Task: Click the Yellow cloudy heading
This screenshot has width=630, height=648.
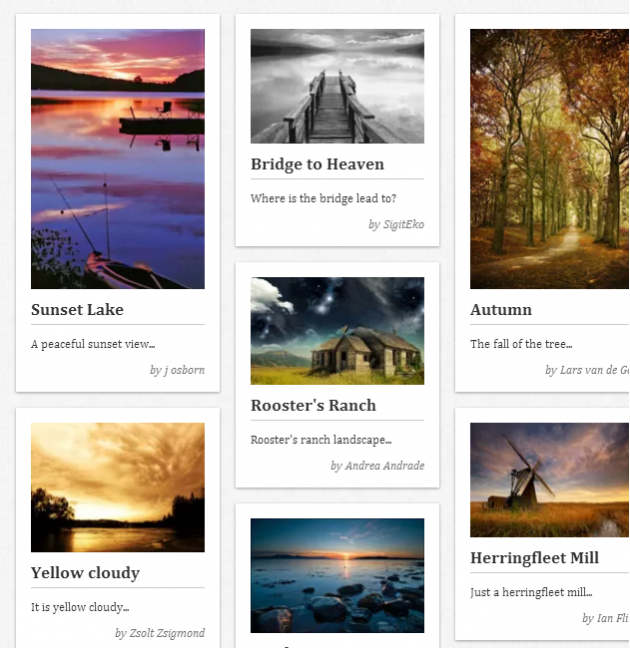Action: pos(86,573)
